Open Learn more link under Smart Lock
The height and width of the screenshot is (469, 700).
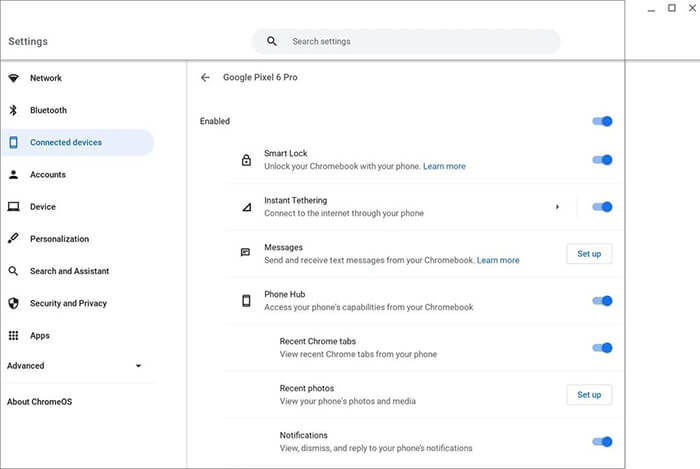point(444,166)
